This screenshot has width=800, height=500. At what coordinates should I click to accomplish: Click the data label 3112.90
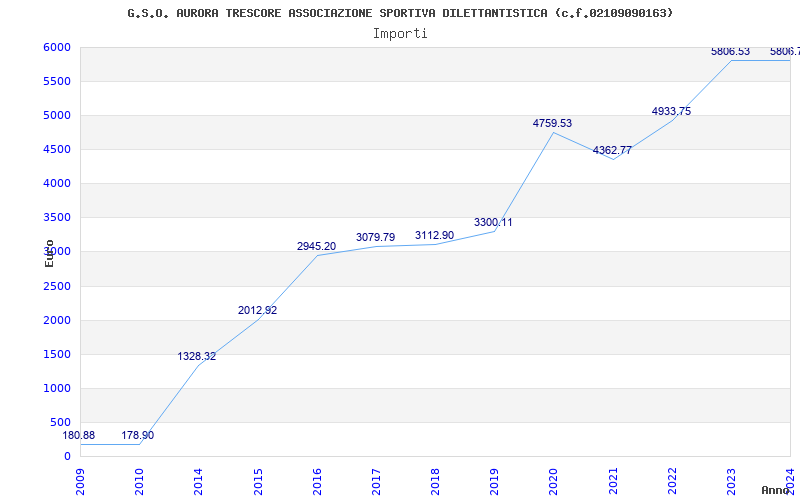[x=434, y=235]
